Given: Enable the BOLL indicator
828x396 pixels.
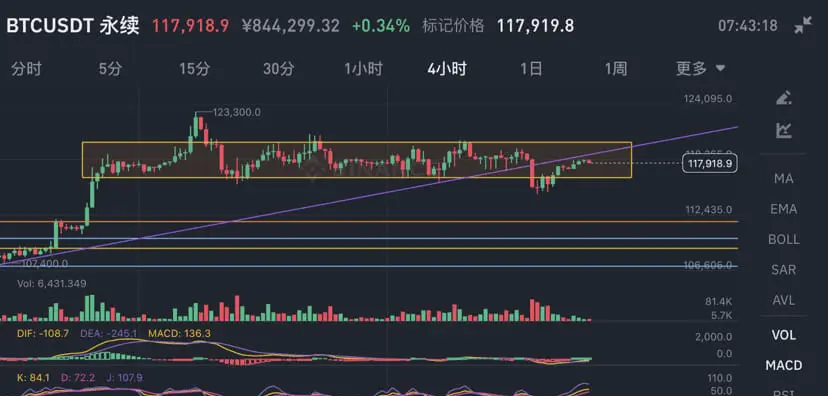Looking at the screenshot, I should 784,239.
